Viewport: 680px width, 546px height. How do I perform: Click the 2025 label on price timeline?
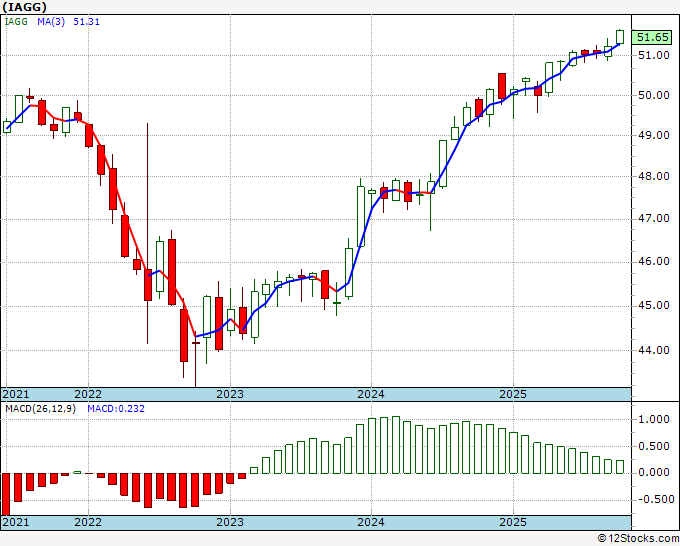513,394
